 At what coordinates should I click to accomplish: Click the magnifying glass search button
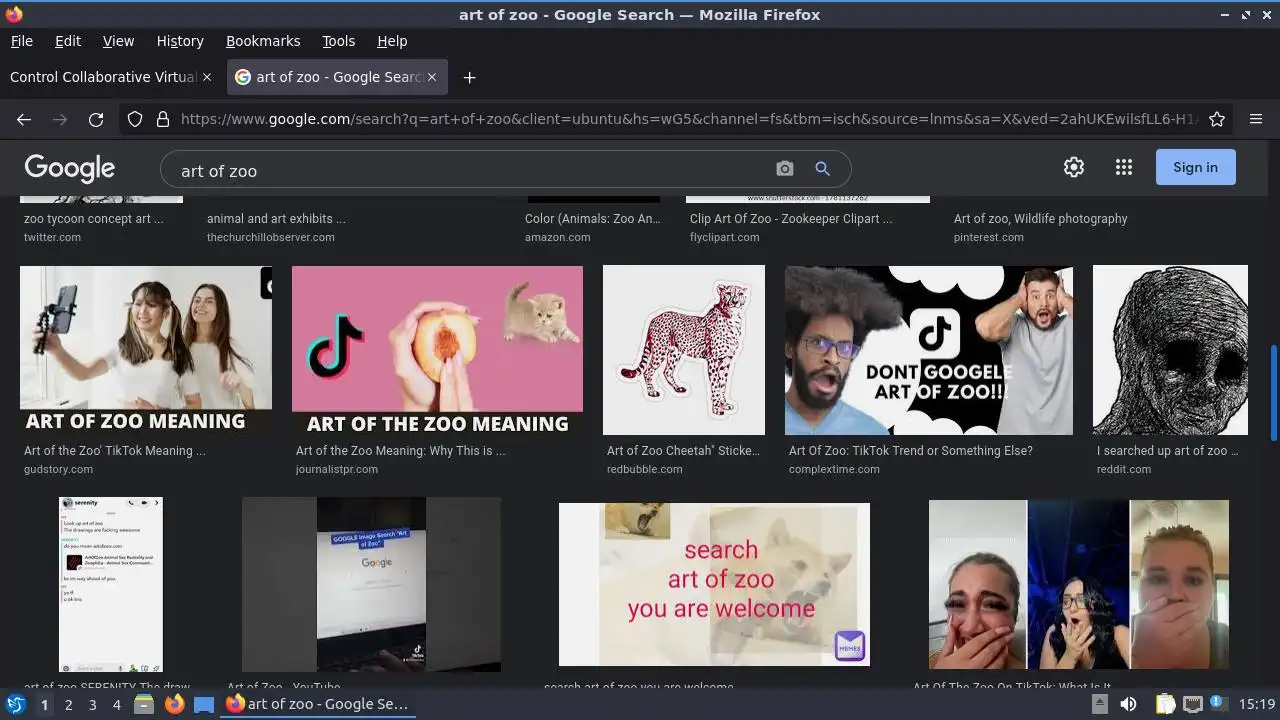tap(822, 169)
